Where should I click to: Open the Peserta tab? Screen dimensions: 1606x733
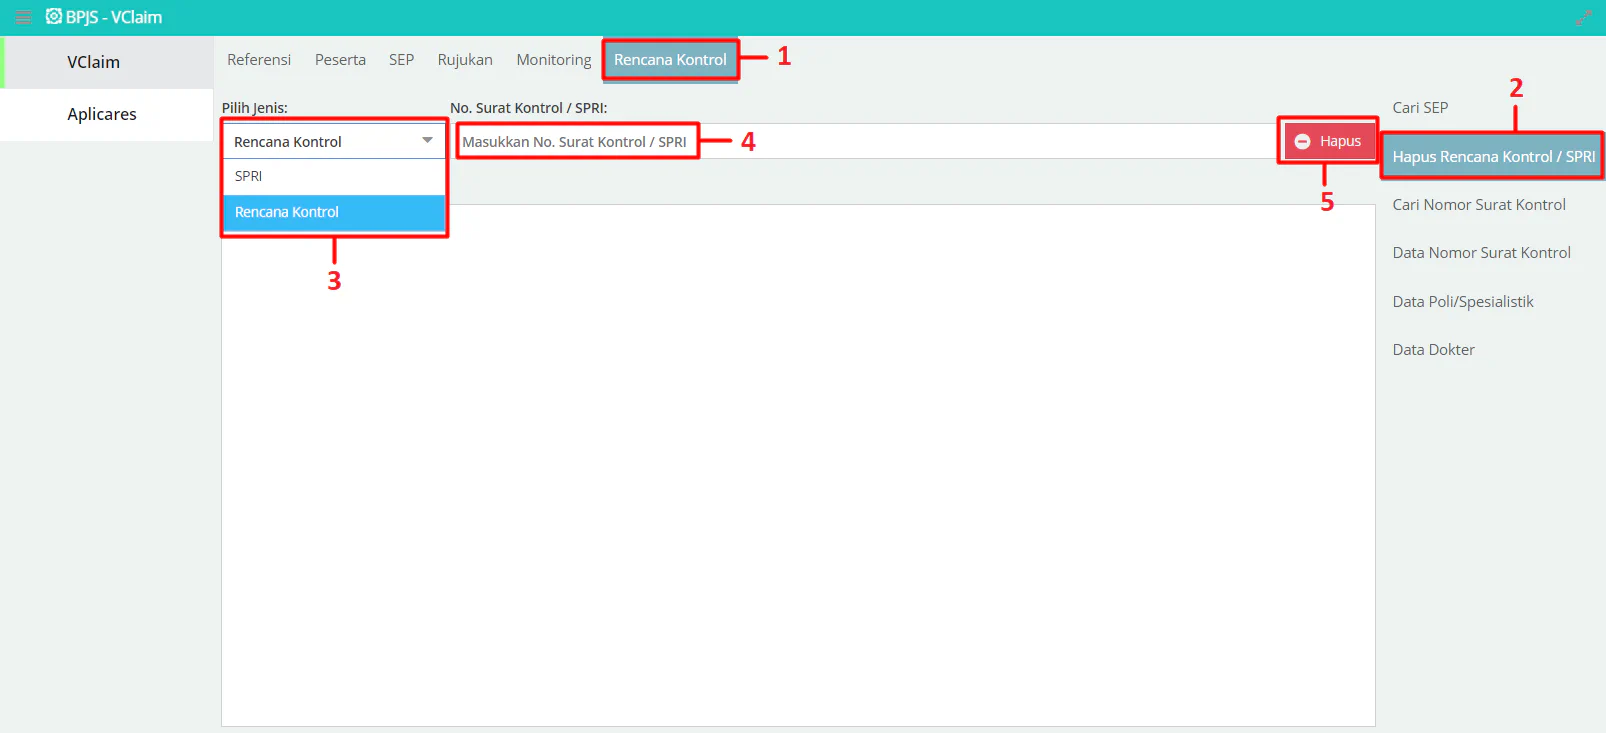click(x=340, y=60)
